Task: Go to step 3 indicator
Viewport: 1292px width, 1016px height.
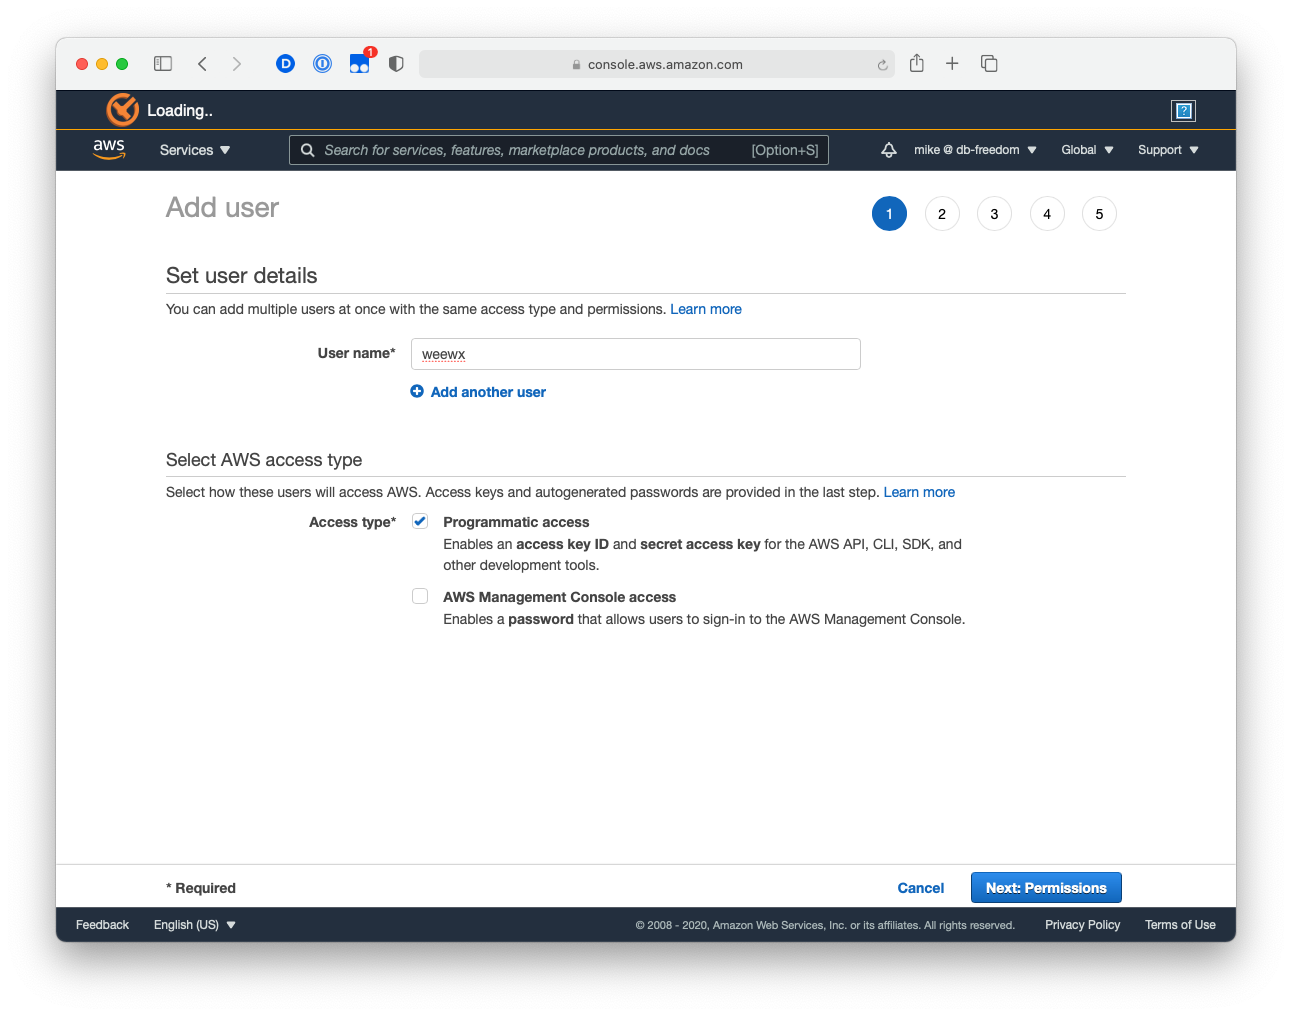Action: click(x=994, y=214)
